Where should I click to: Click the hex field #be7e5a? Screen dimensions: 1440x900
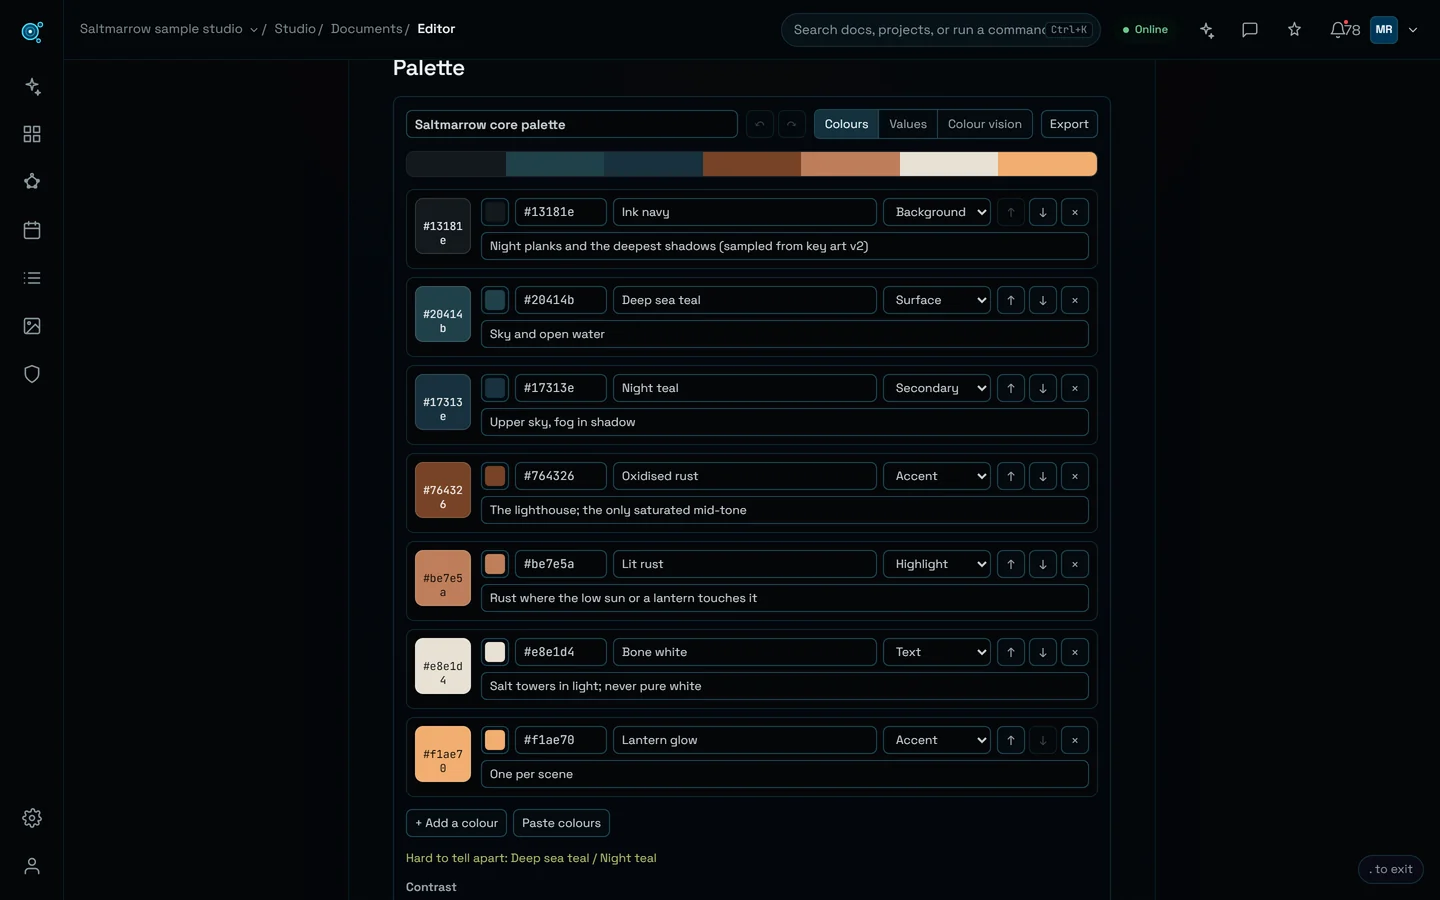pos(561,564)
